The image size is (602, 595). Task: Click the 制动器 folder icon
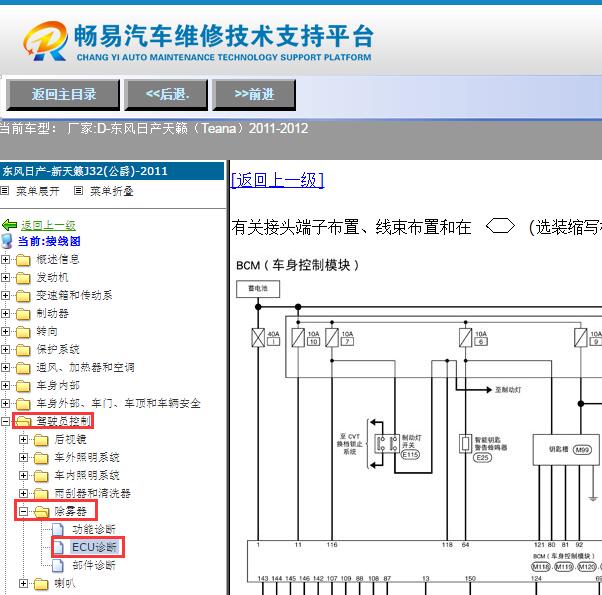(23, 314)
